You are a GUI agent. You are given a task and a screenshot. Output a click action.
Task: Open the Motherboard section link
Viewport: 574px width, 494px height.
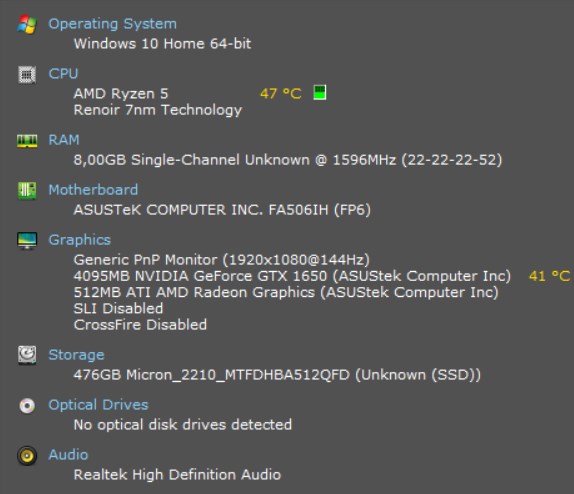pos(93,190)
